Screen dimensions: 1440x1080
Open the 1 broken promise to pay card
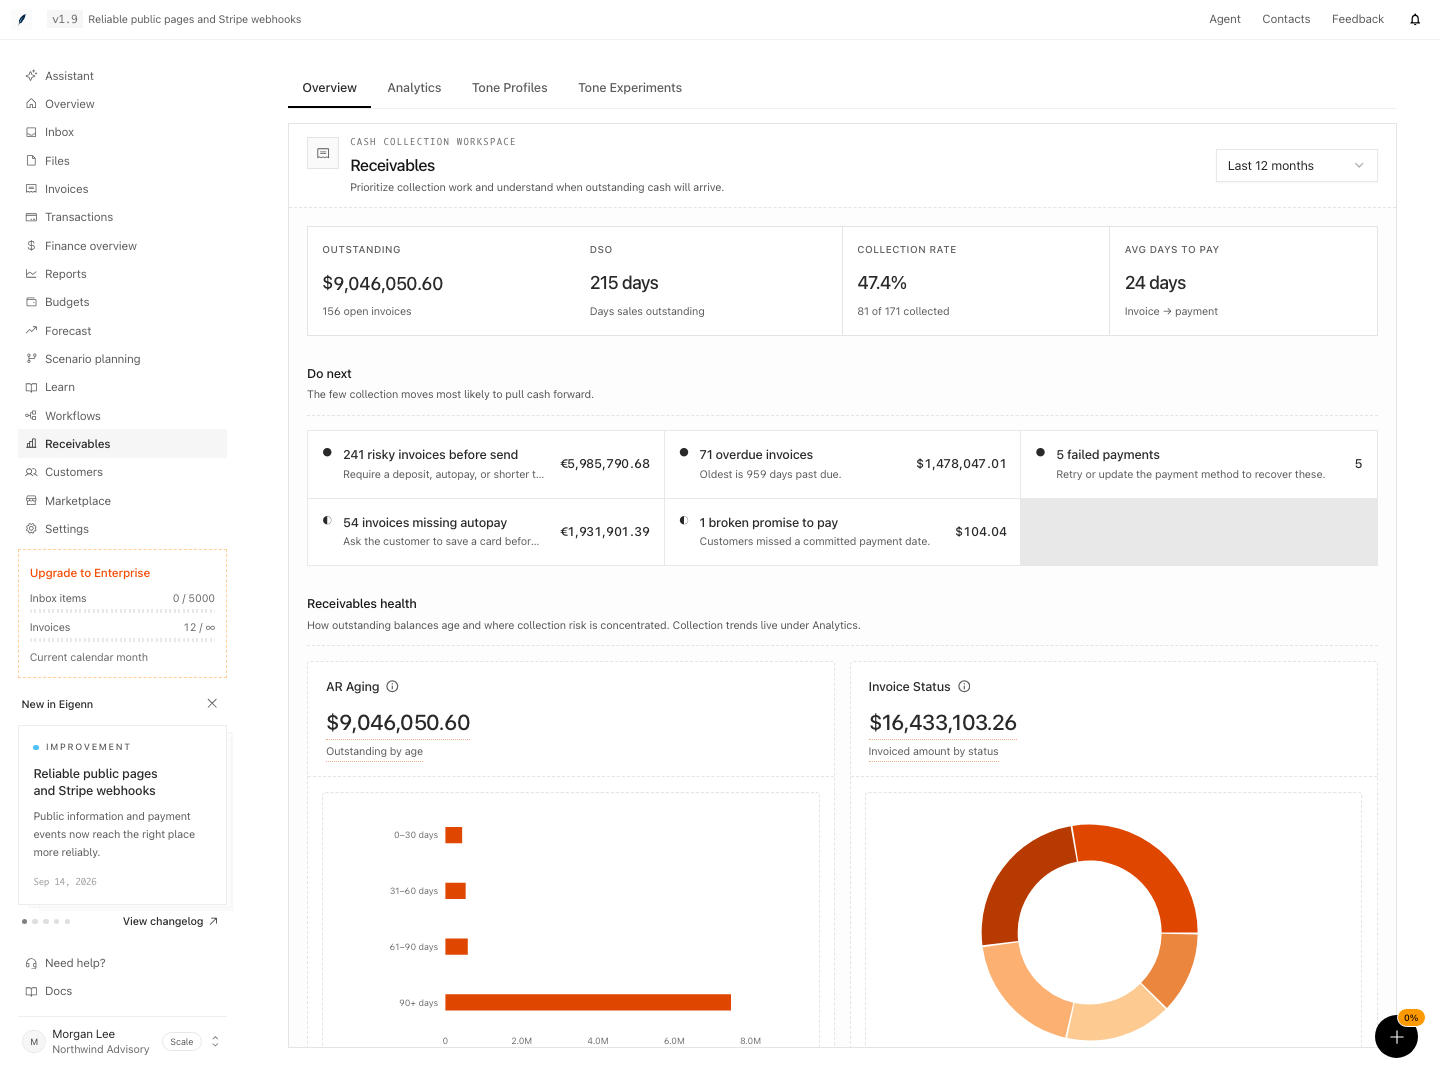point(842,532)
